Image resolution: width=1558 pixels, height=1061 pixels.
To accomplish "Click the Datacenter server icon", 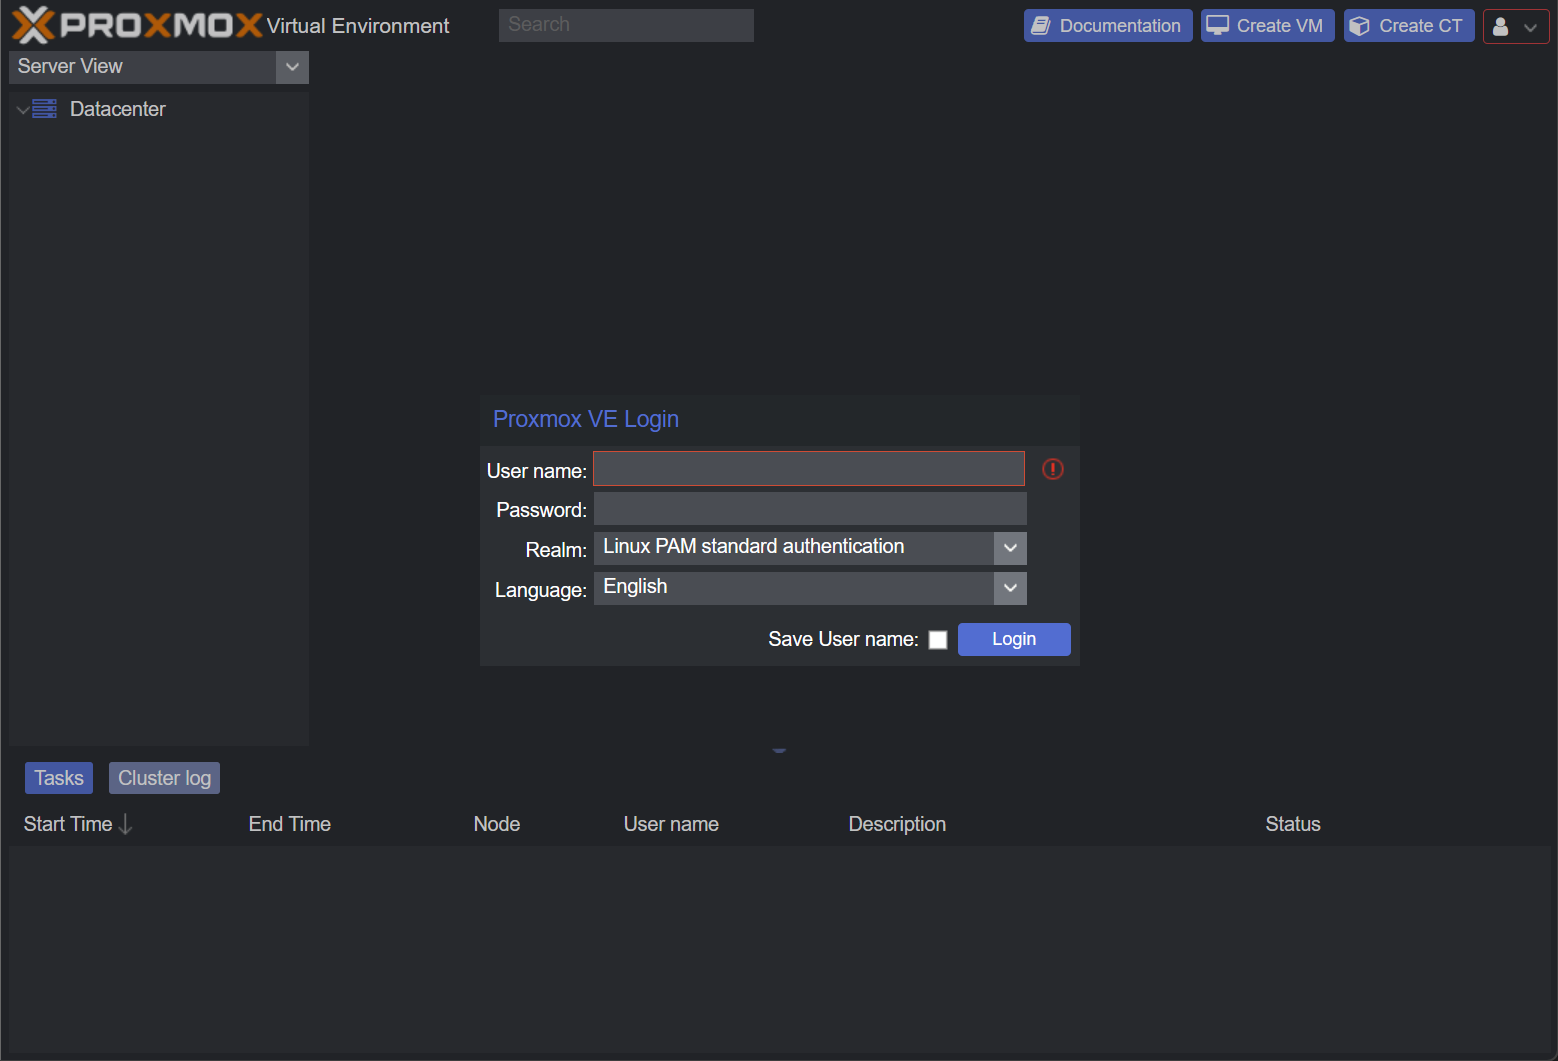I will (x=44, y=109).
